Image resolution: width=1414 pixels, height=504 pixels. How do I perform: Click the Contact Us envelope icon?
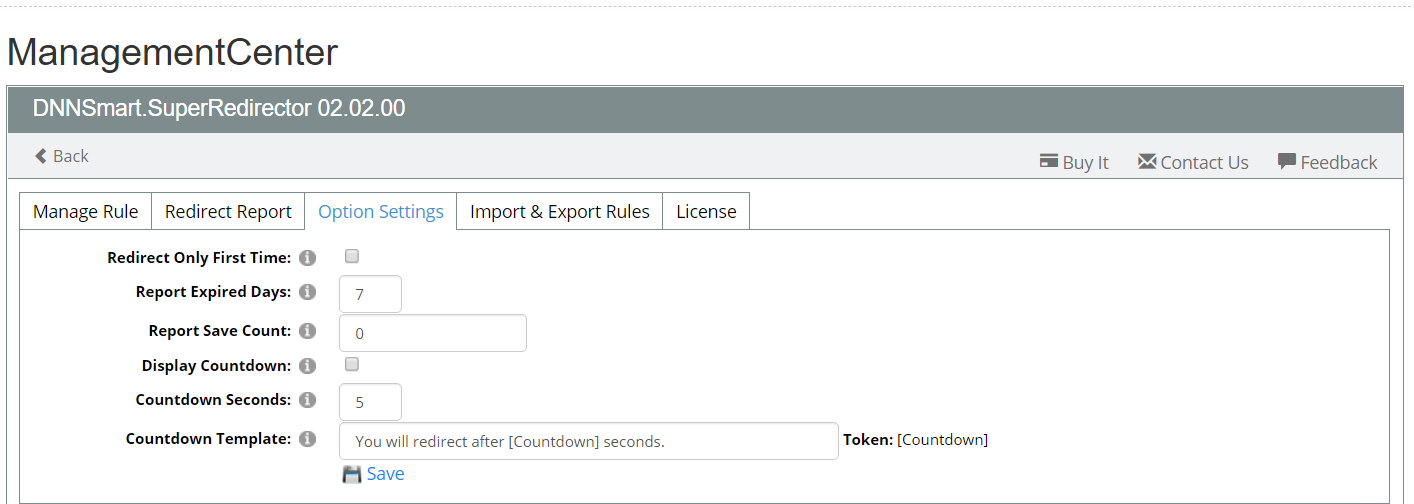pyautogui.click(x=1147, y=161)
